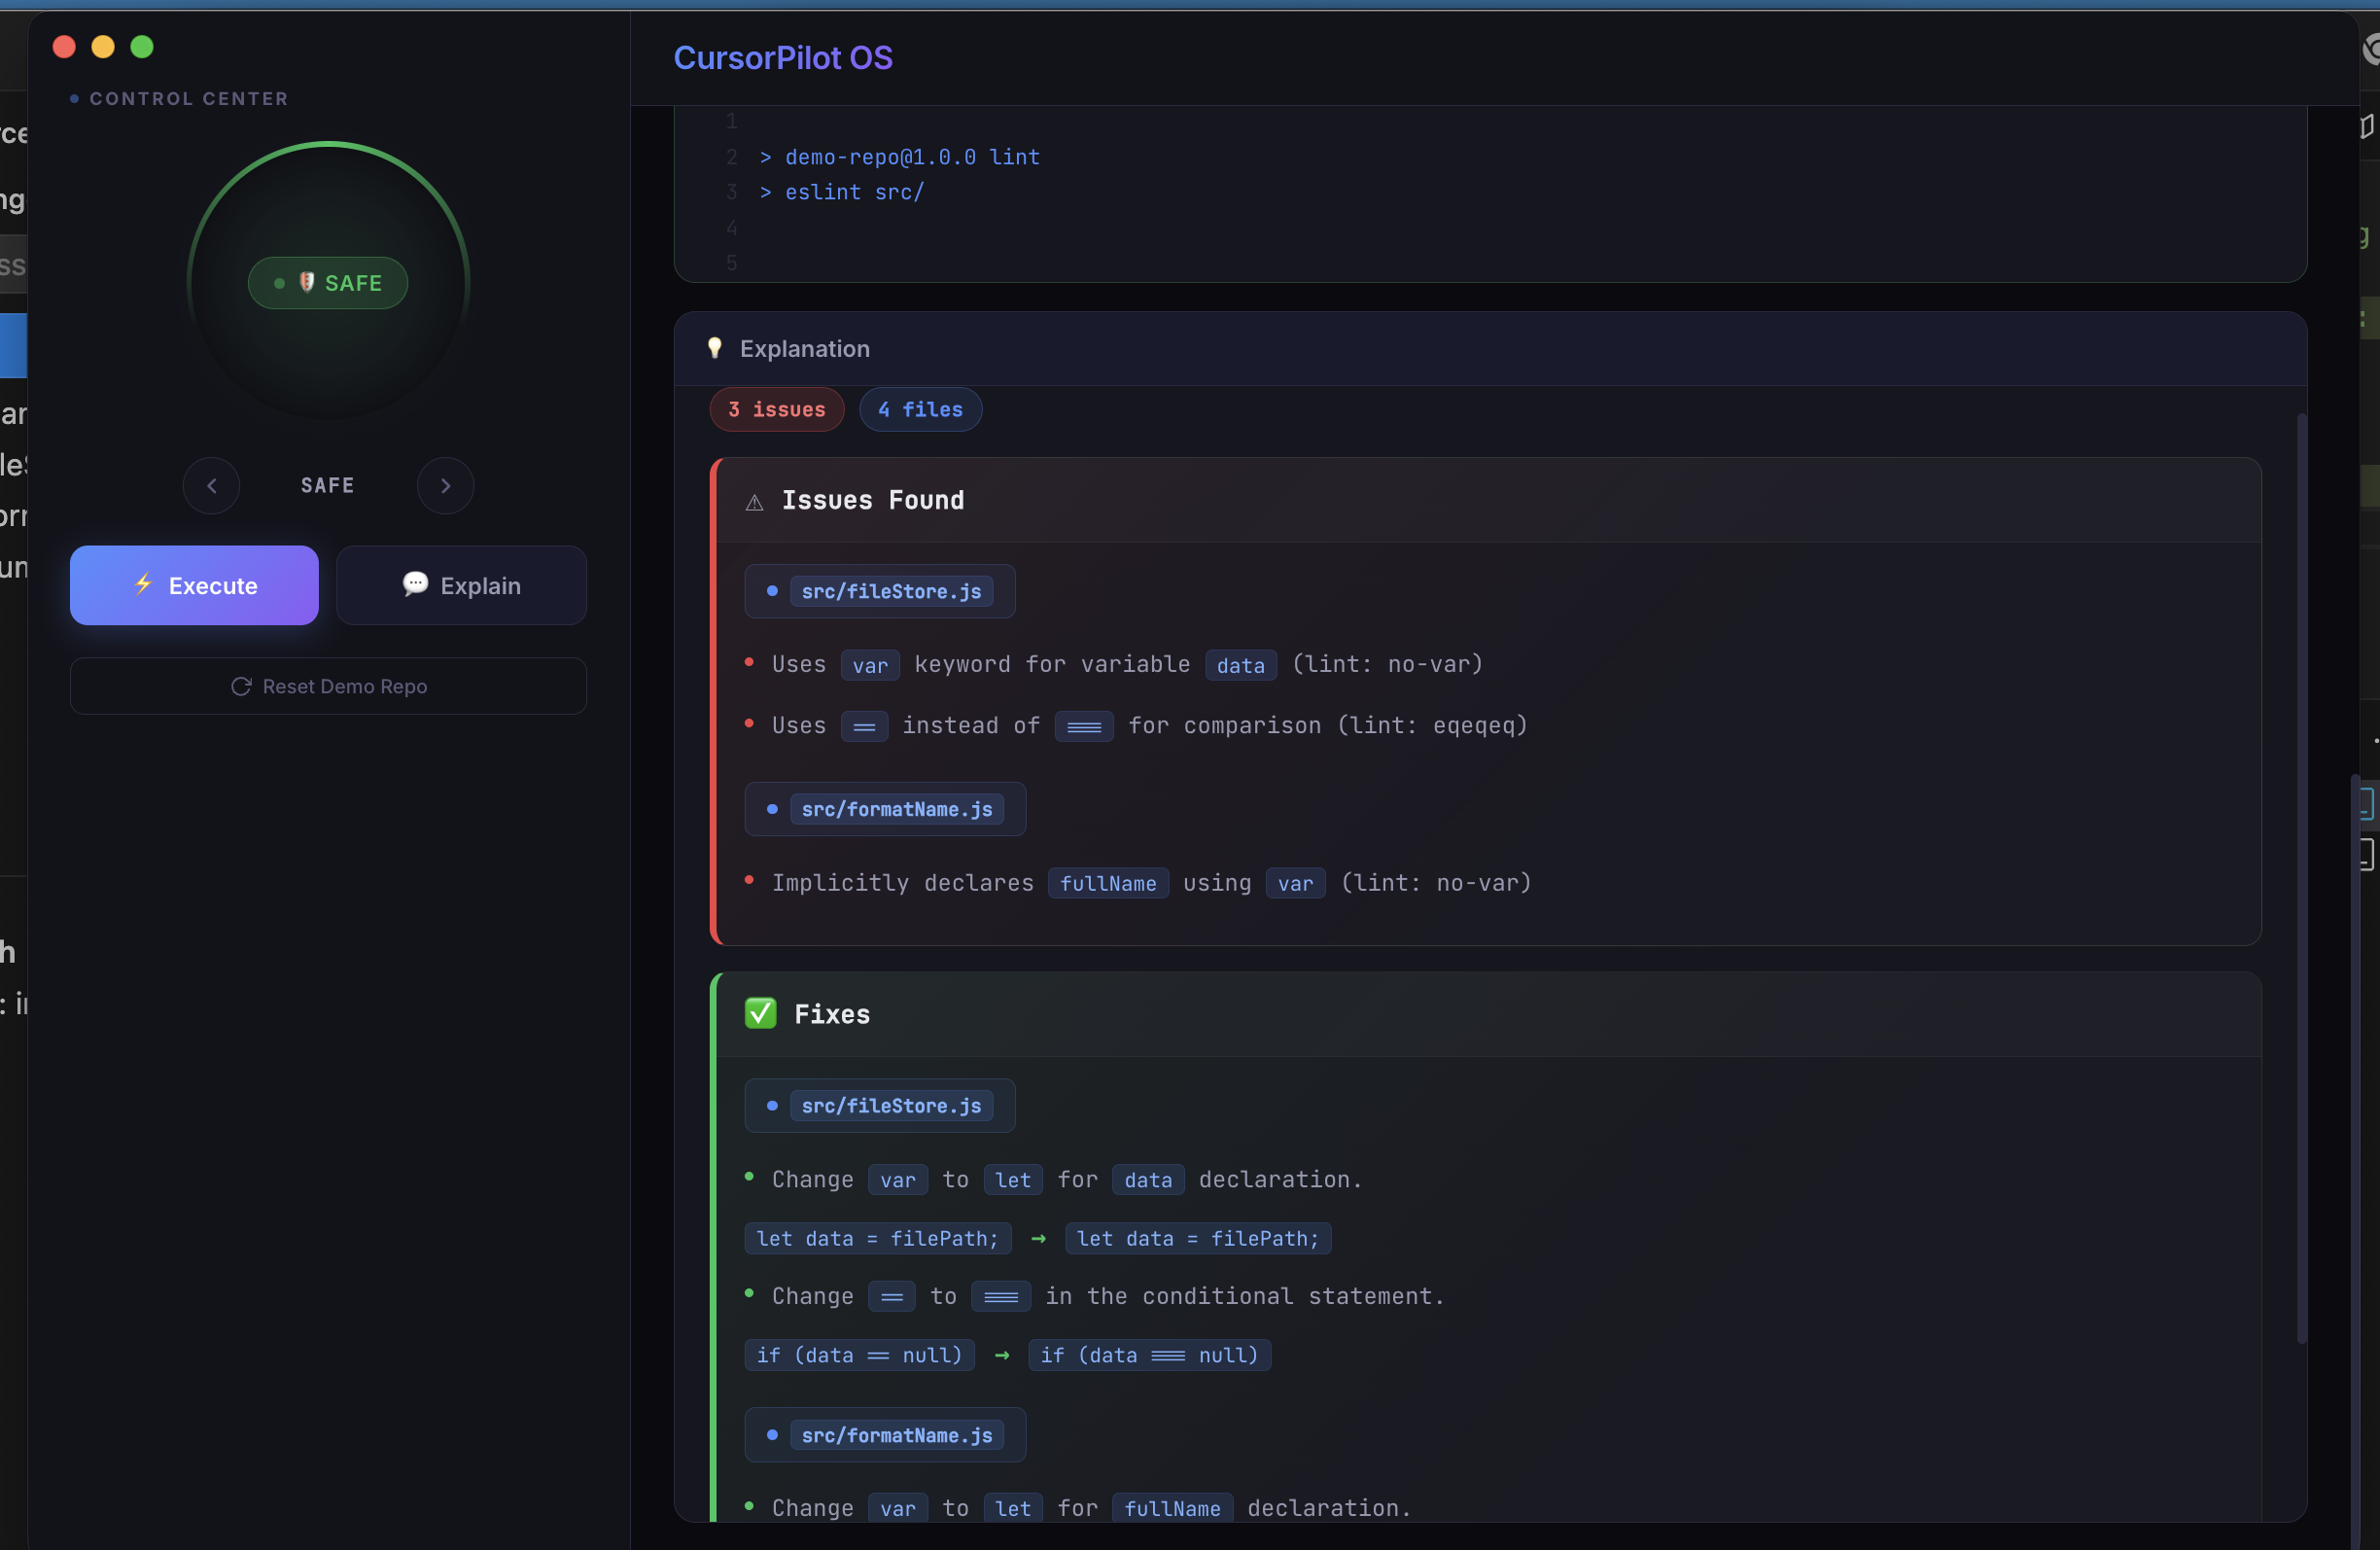Toggle the SAFE mode pill badge
This screenshot has height=1550, width=2380.
click(328, 283)
